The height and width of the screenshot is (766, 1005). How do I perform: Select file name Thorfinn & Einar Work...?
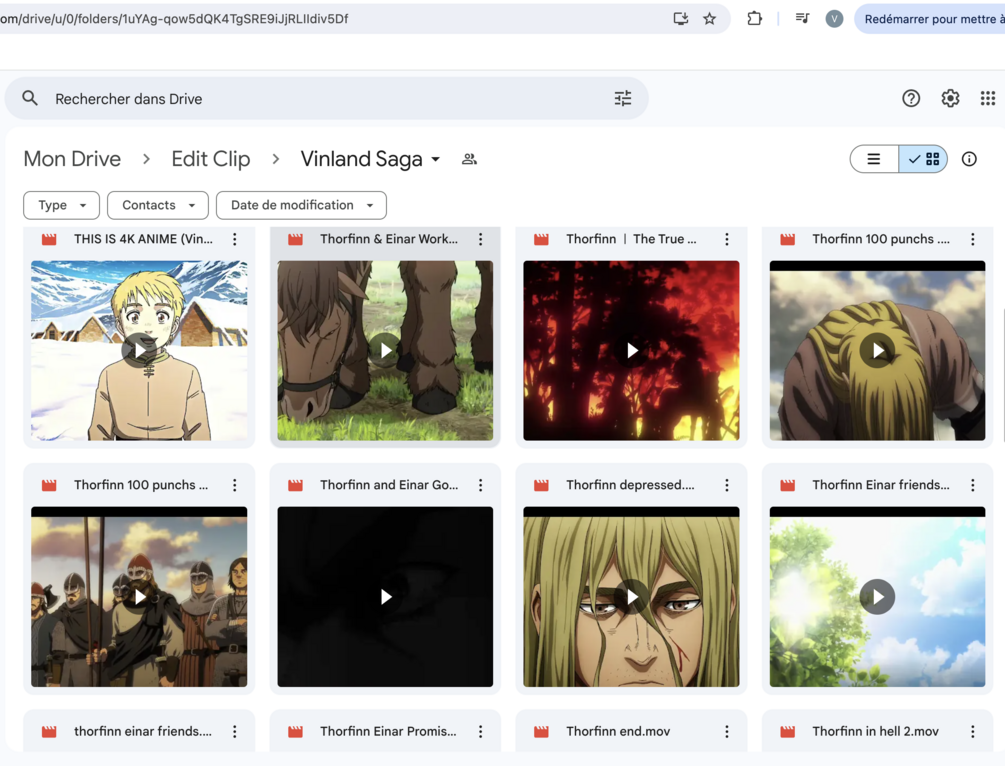pyautogui.click(x=389, y=239)
